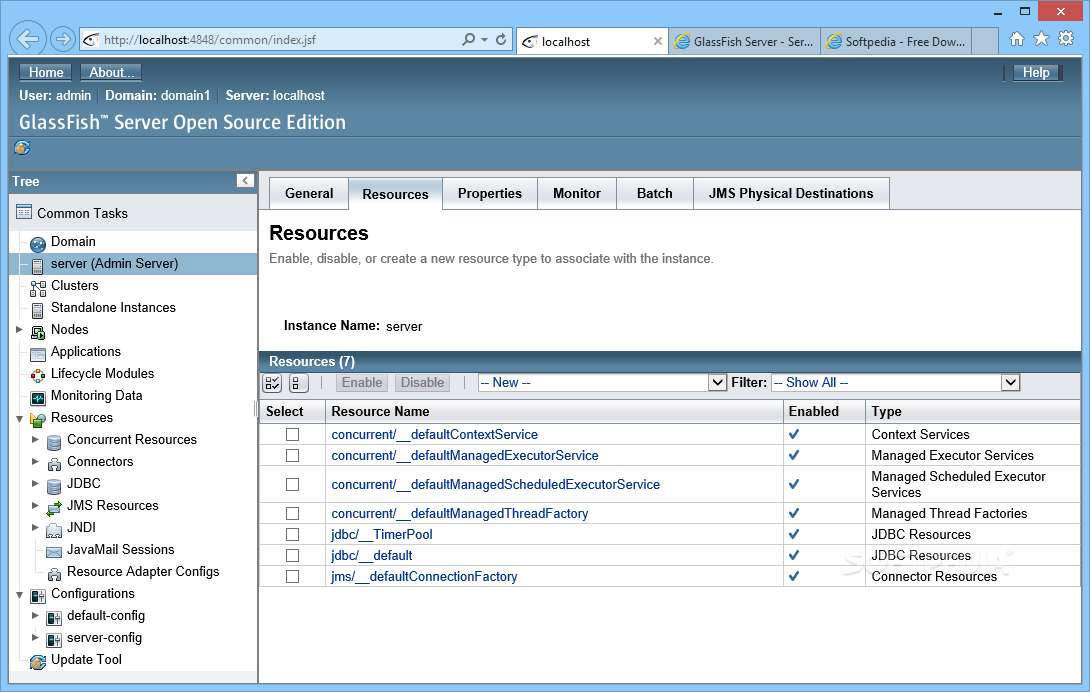The image size is (1090, 692).
Task: Open jms/__defaultConnectionFactory link
Action: 424,577
